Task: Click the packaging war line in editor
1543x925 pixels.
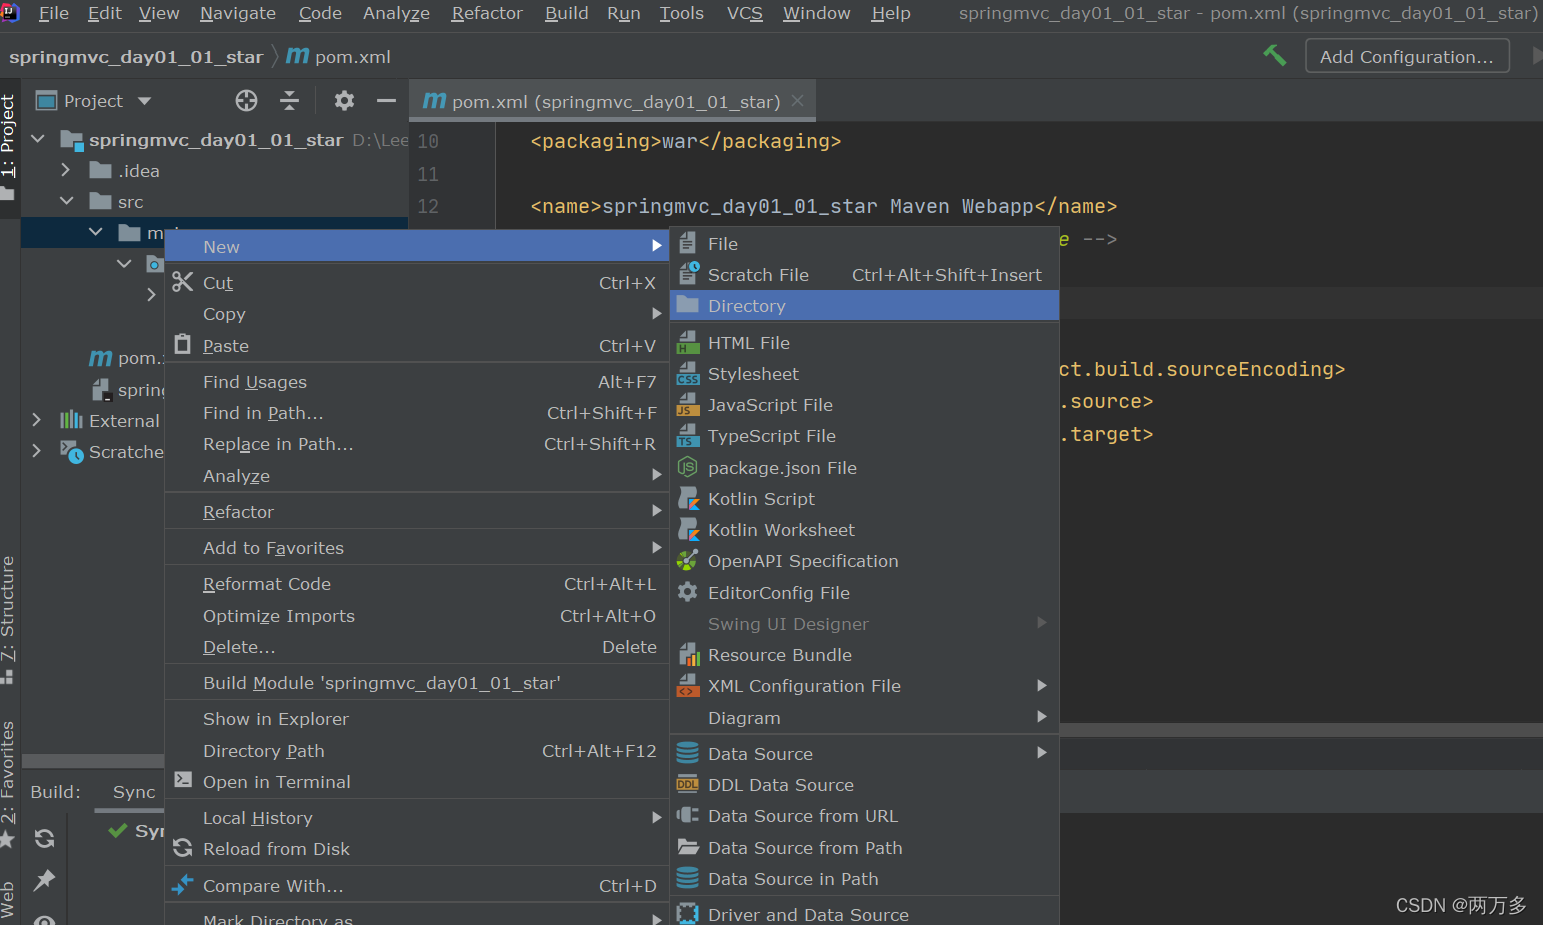Action: [x=686, y=141]
